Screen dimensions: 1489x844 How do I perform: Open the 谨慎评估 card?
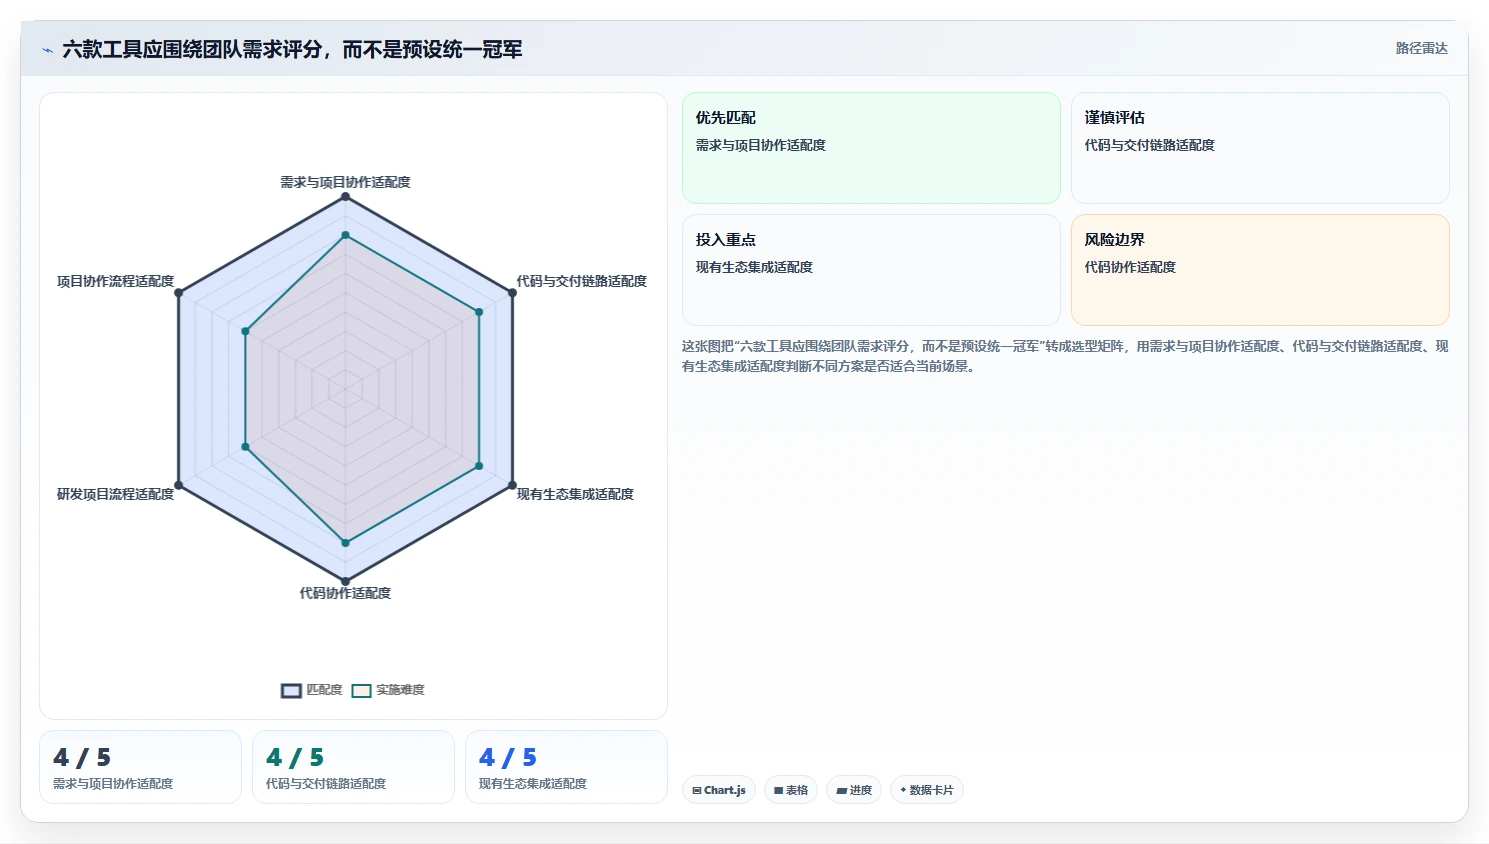[x=1260, y=148]
